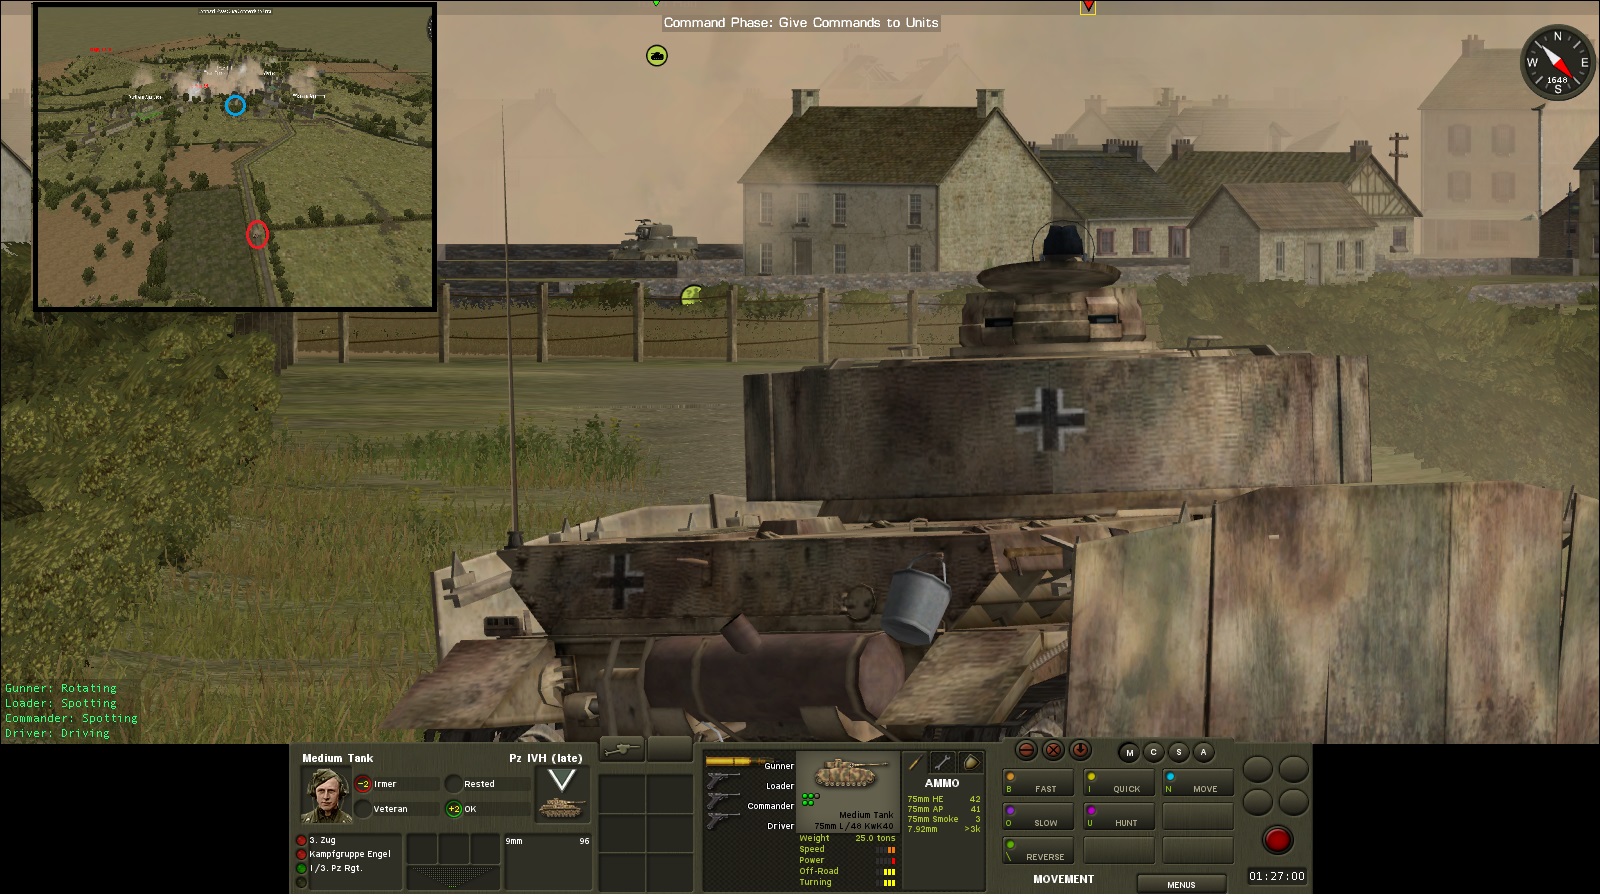
Task: Click the Commander pistol icon
Action: 724,800
